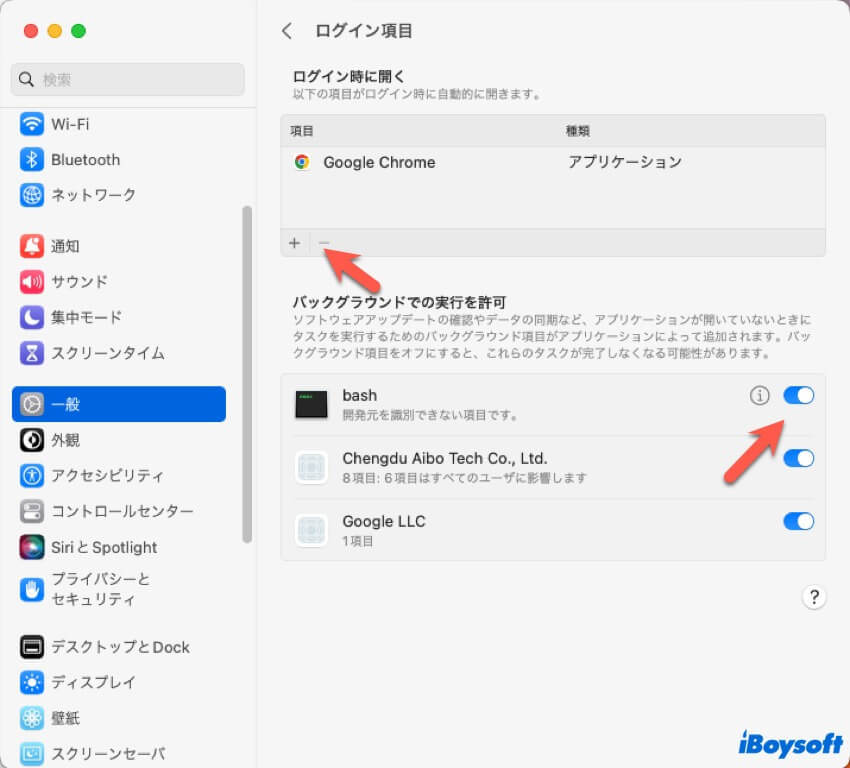Click bash item name text
Screen dimensions: 850x768
tap(359, 396)
